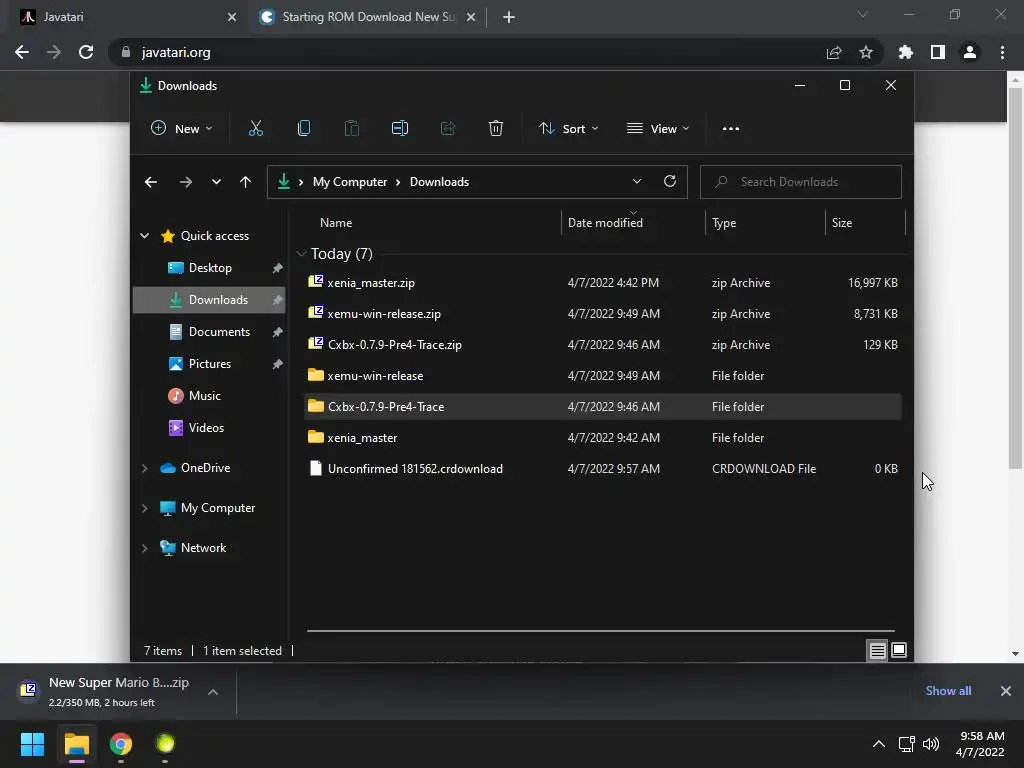Click the Search Downloads field
This screenshot has height=768, width=1024.
coord(801,182)
